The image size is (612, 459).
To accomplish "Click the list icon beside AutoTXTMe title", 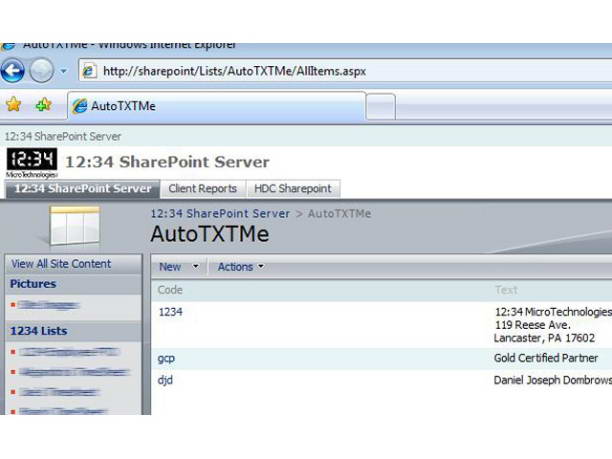I will (x=75, y=226).
